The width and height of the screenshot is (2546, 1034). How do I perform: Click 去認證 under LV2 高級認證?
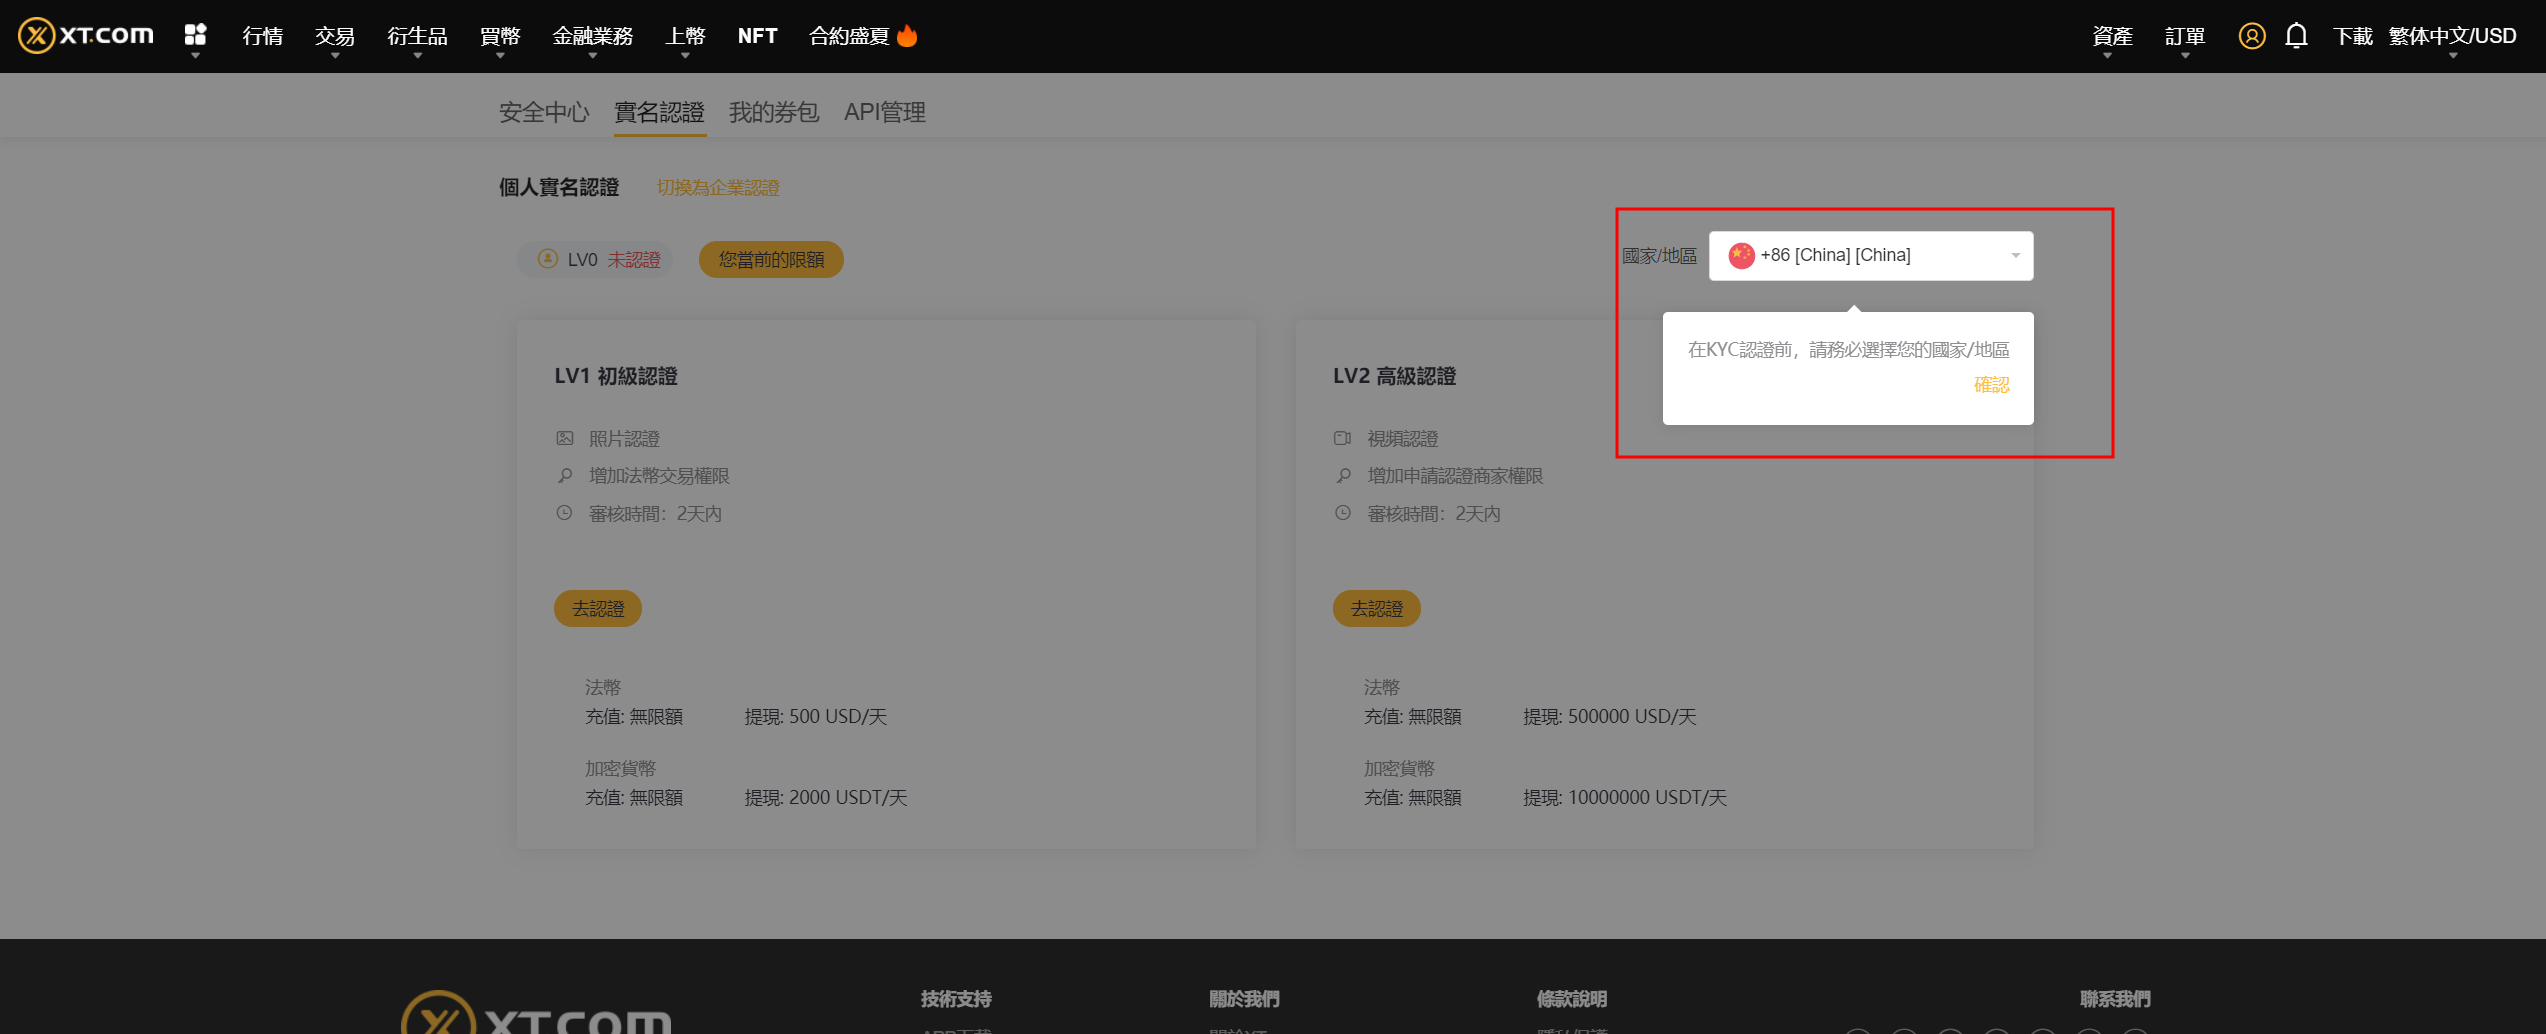tap(1376, 608)
